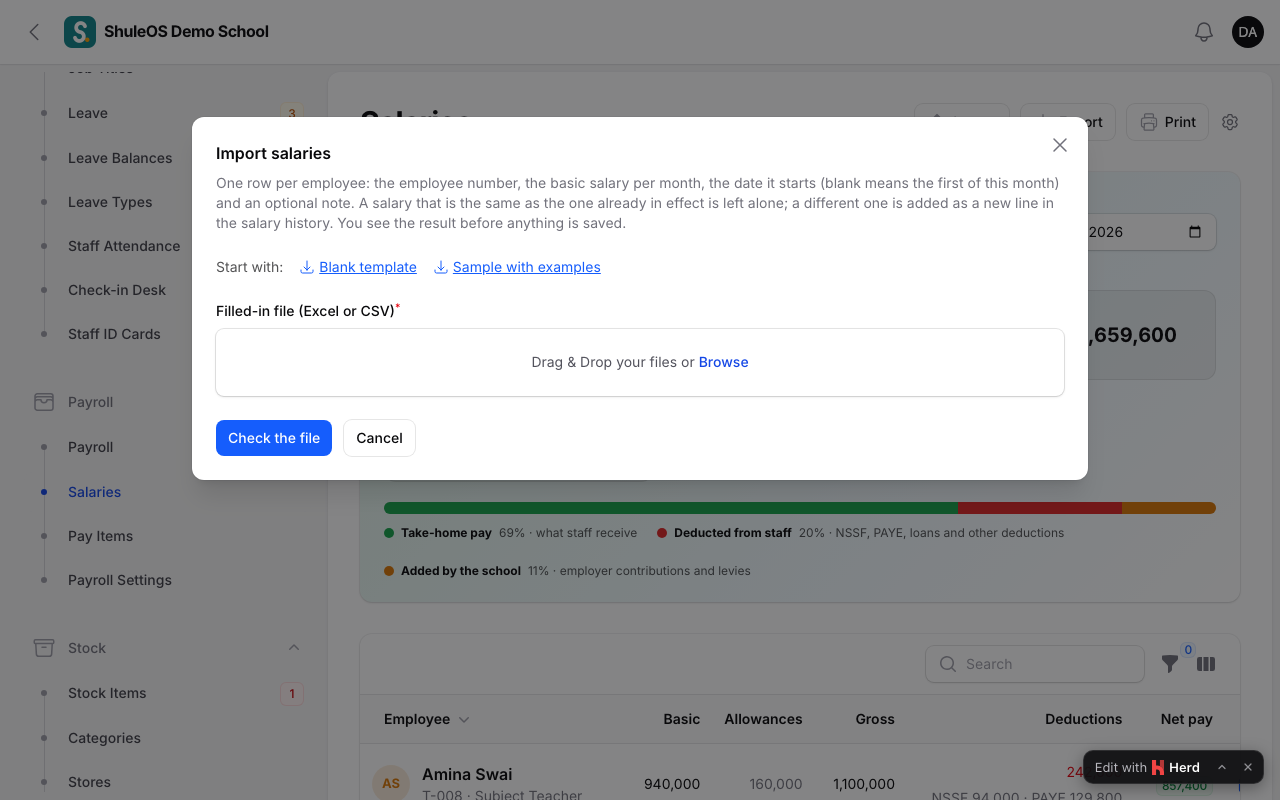This screenshot has width=1280, height=800.
Task: Open Pay Items in sidebar
Action: coord(100,536)
